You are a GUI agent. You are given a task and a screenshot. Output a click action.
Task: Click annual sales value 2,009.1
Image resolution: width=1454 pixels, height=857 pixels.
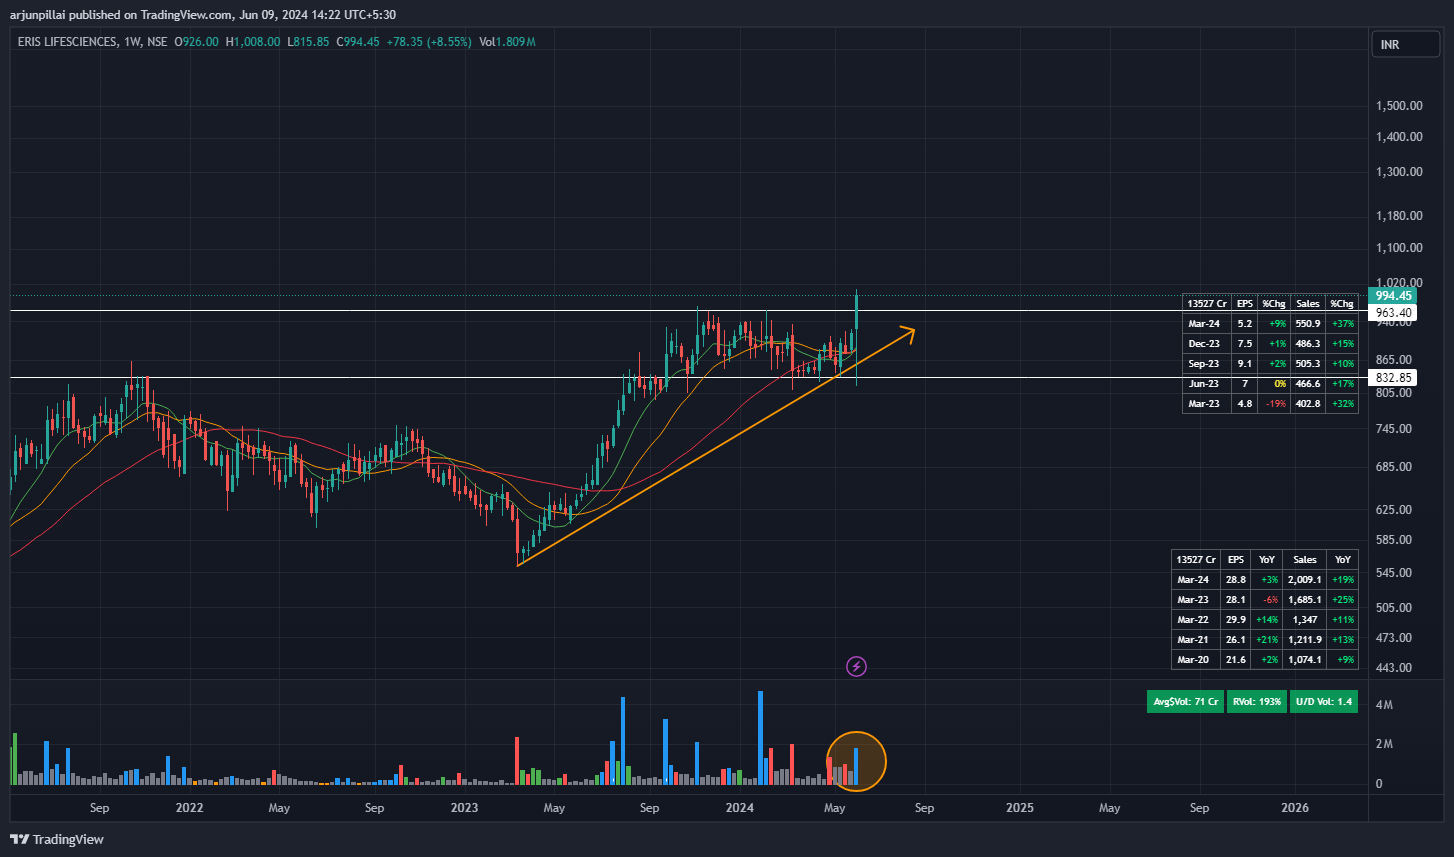1304,580
